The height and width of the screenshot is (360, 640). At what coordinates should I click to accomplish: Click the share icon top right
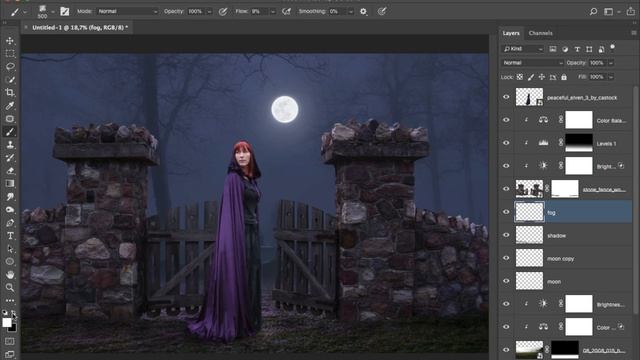pos(631,11)
